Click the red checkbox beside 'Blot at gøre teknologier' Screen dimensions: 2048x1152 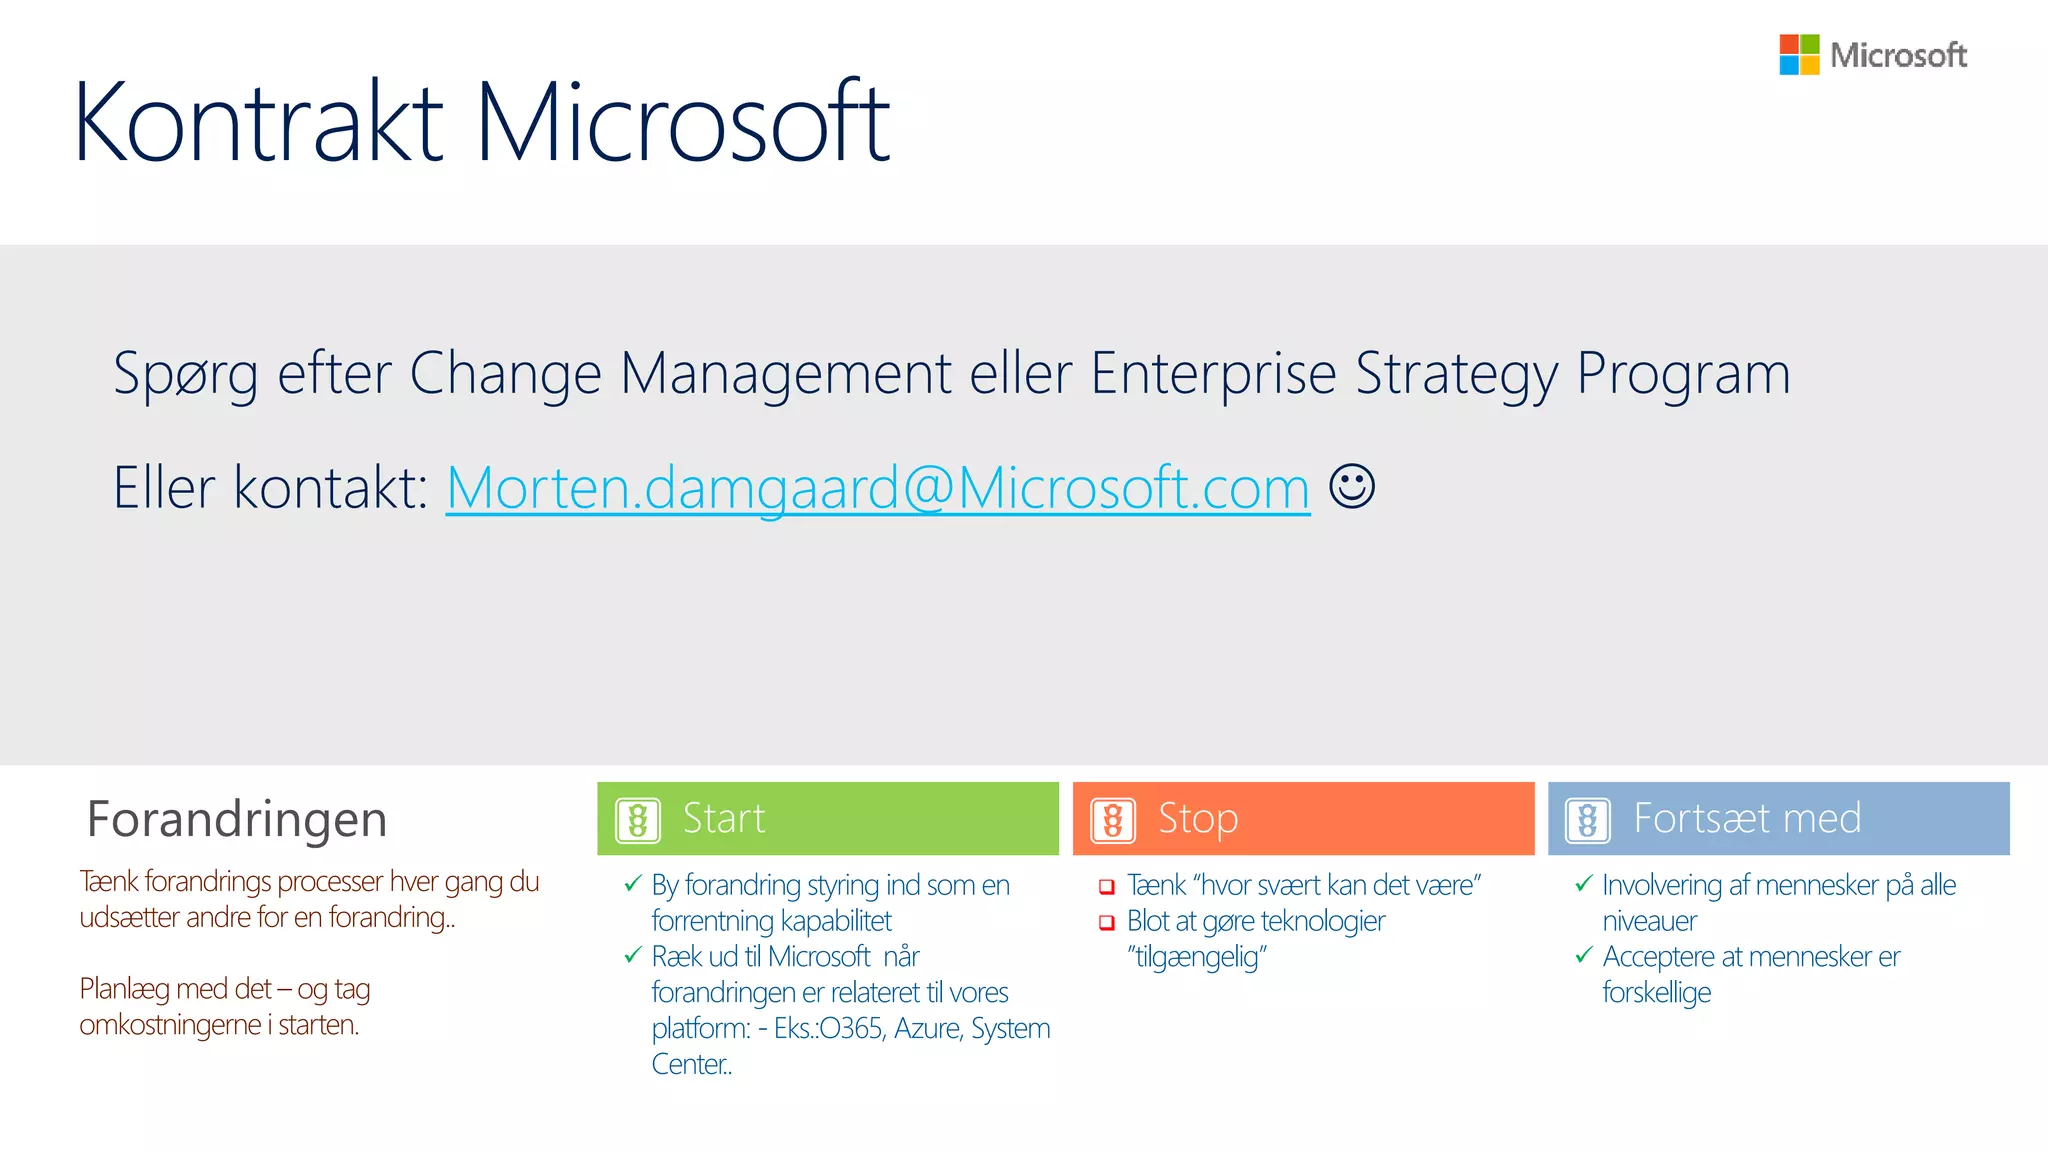(x=1107, y=923)
